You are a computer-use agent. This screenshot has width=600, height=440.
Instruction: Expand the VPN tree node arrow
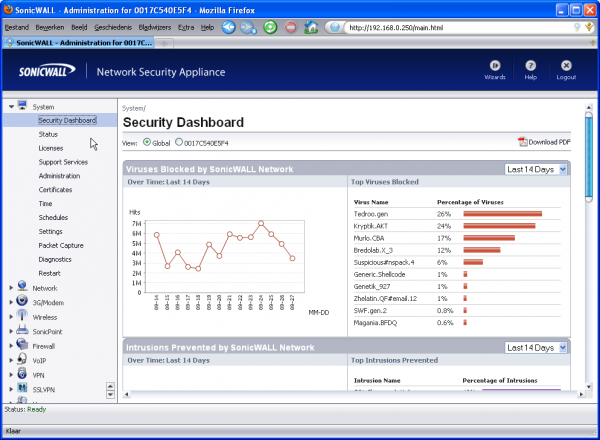click(x=11, y=375)
